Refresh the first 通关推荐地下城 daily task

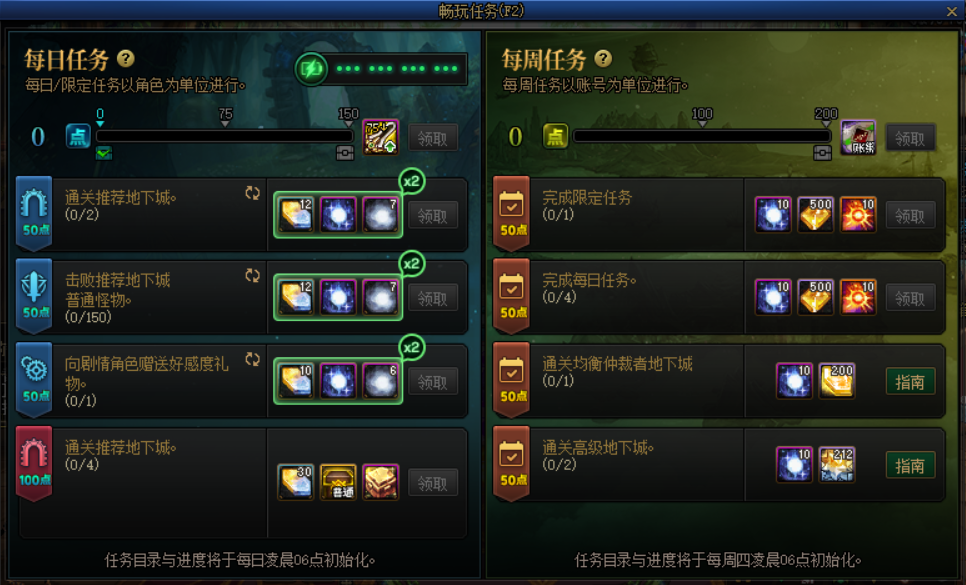pyautogui.click(x=252, y=193)
